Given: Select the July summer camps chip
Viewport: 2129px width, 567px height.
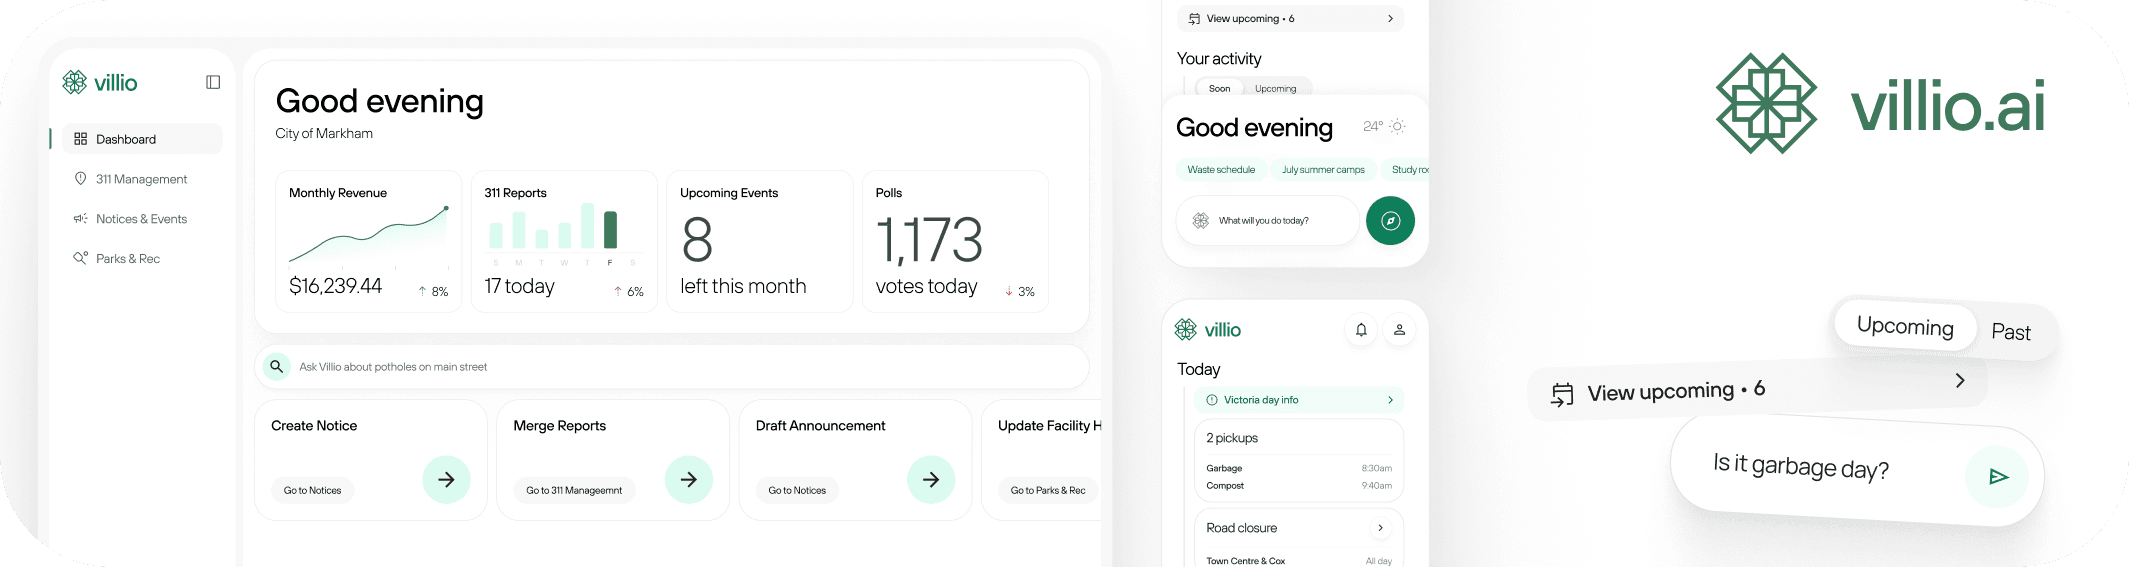Looking at the screenshot, I should [x=1323, y=170].
